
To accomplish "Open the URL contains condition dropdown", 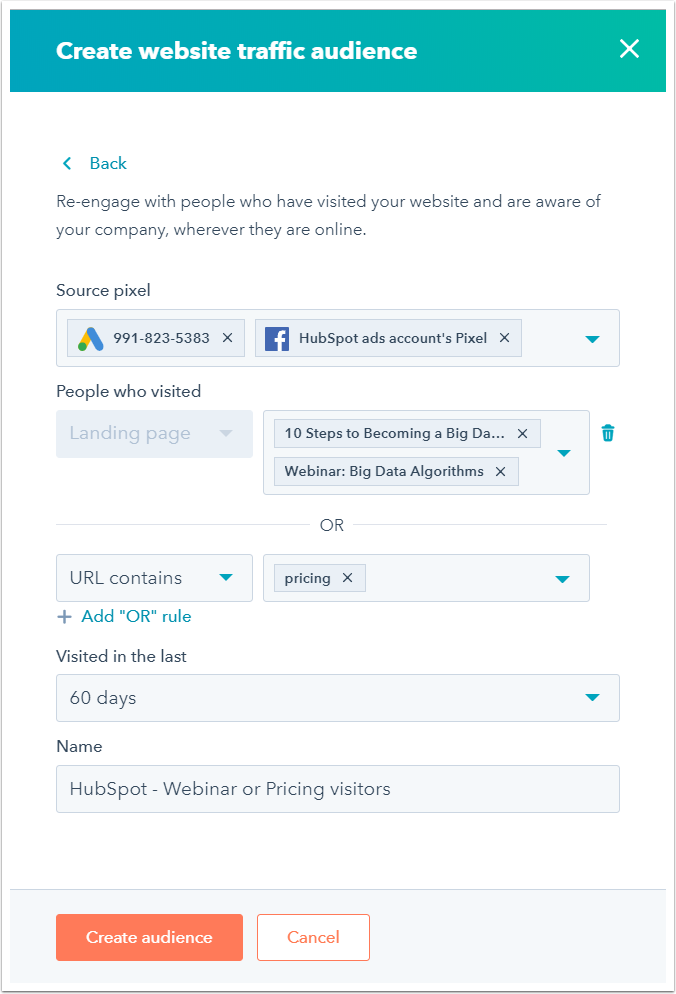I will click(154, 578).
